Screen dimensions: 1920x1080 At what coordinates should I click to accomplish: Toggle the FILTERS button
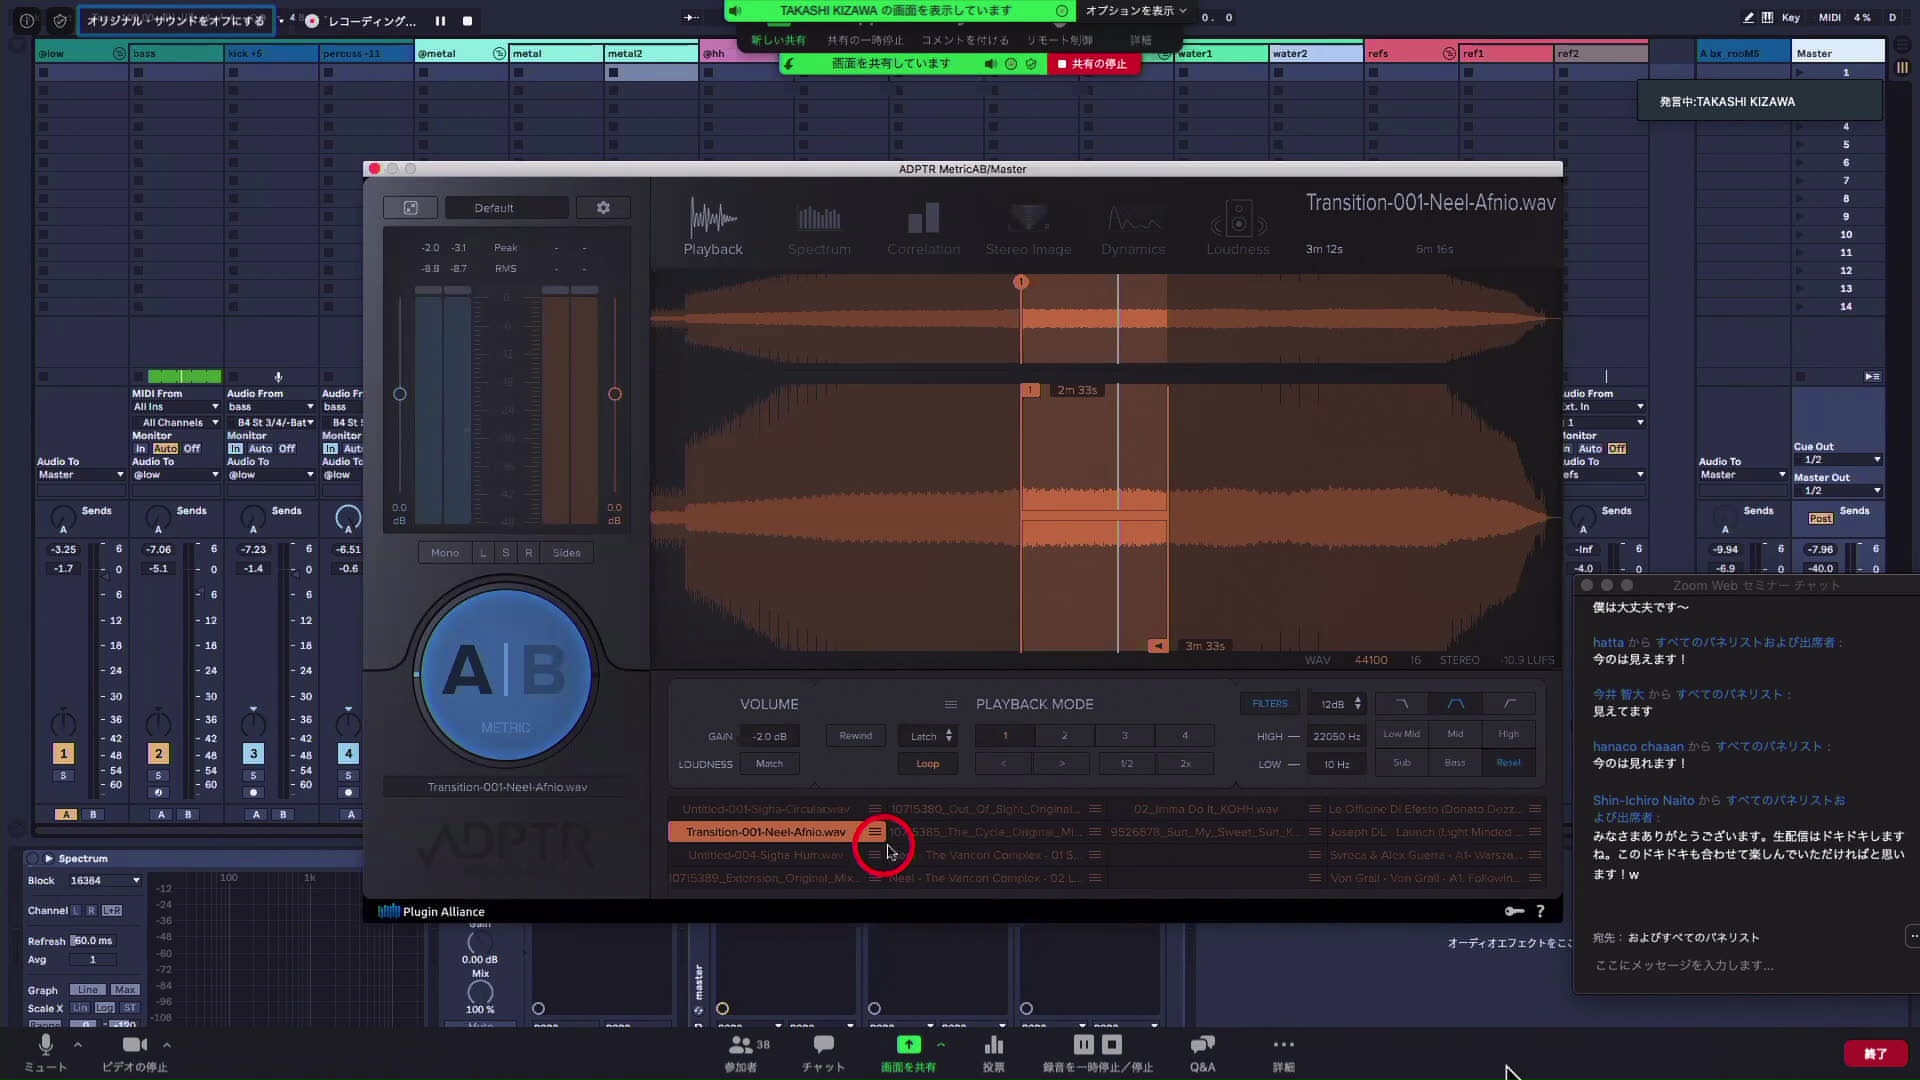[1270, 704]
